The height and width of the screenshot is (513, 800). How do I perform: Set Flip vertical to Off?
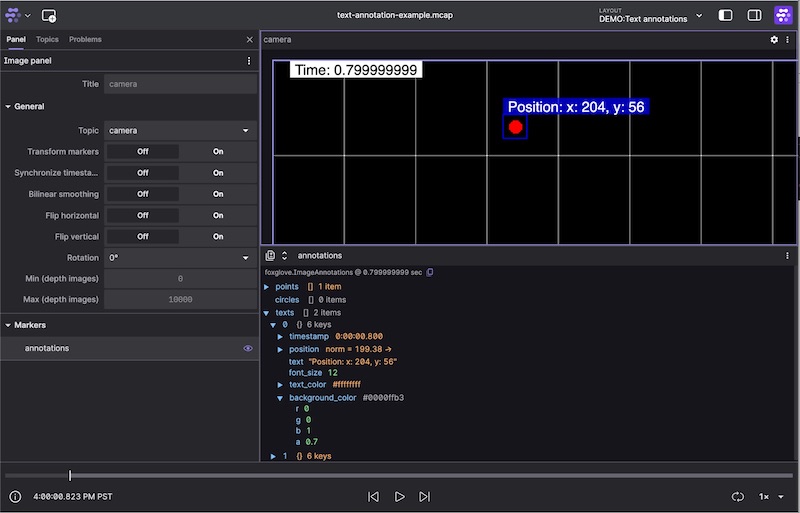pyautogui.click(x=143, y=236)
